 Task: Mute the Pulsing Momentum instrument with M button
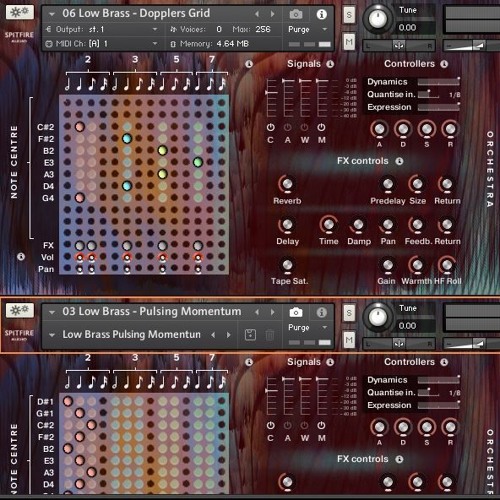[x=349, y=340]
